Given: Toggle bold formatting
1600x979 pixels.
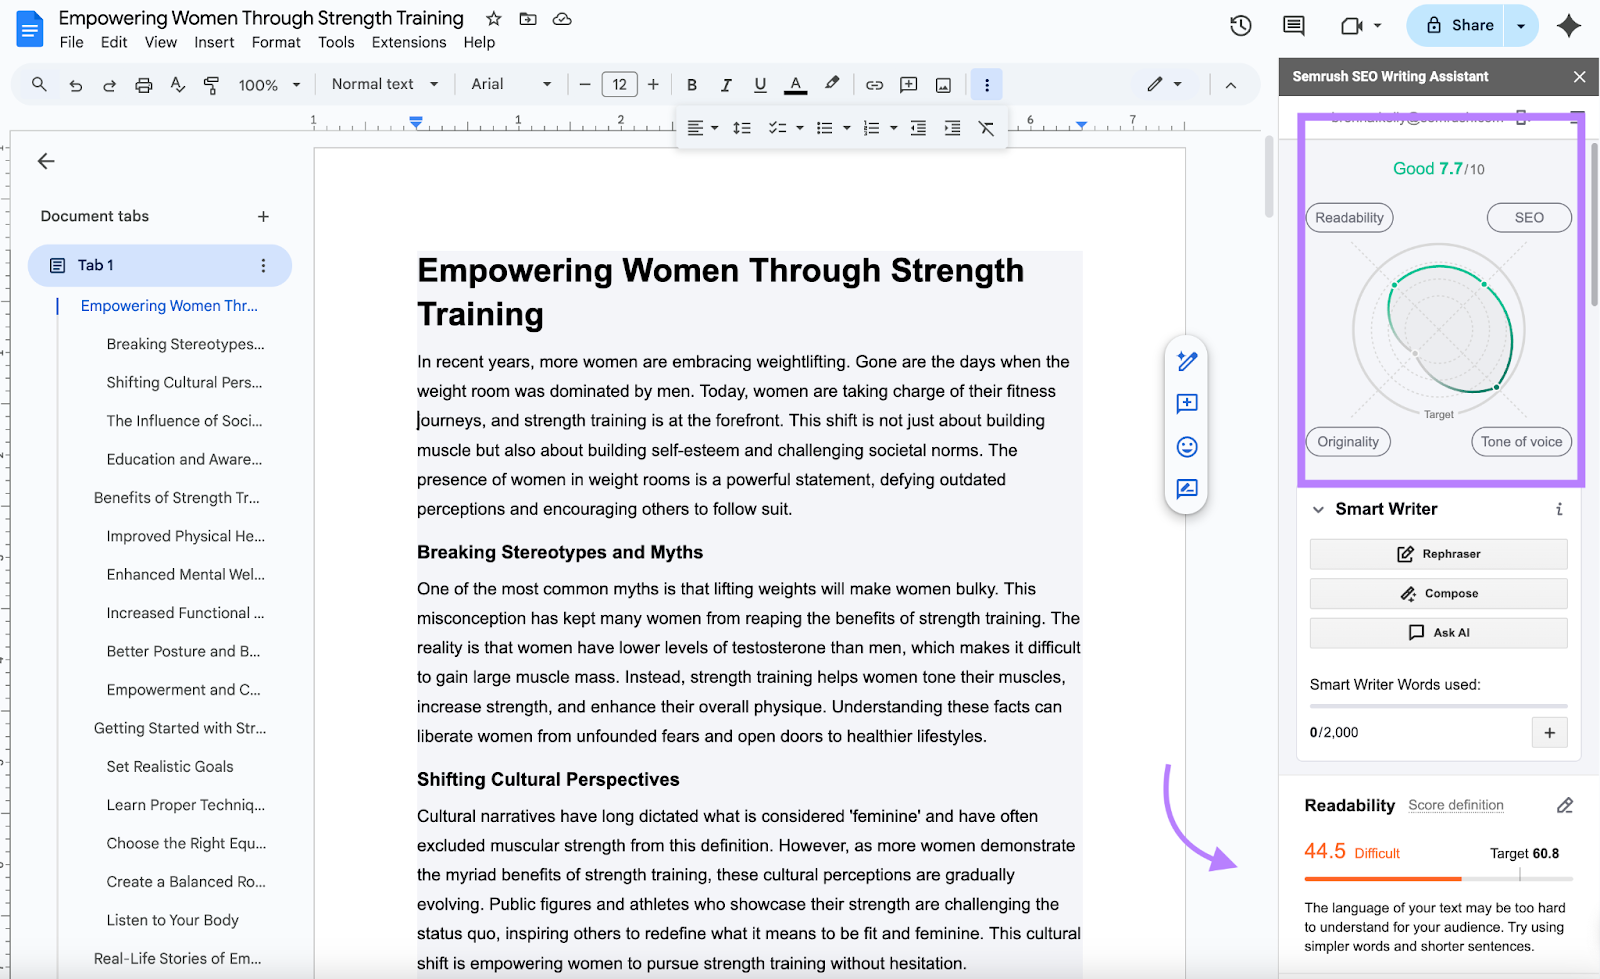Looking at the screenshot, I should point(691,84).
